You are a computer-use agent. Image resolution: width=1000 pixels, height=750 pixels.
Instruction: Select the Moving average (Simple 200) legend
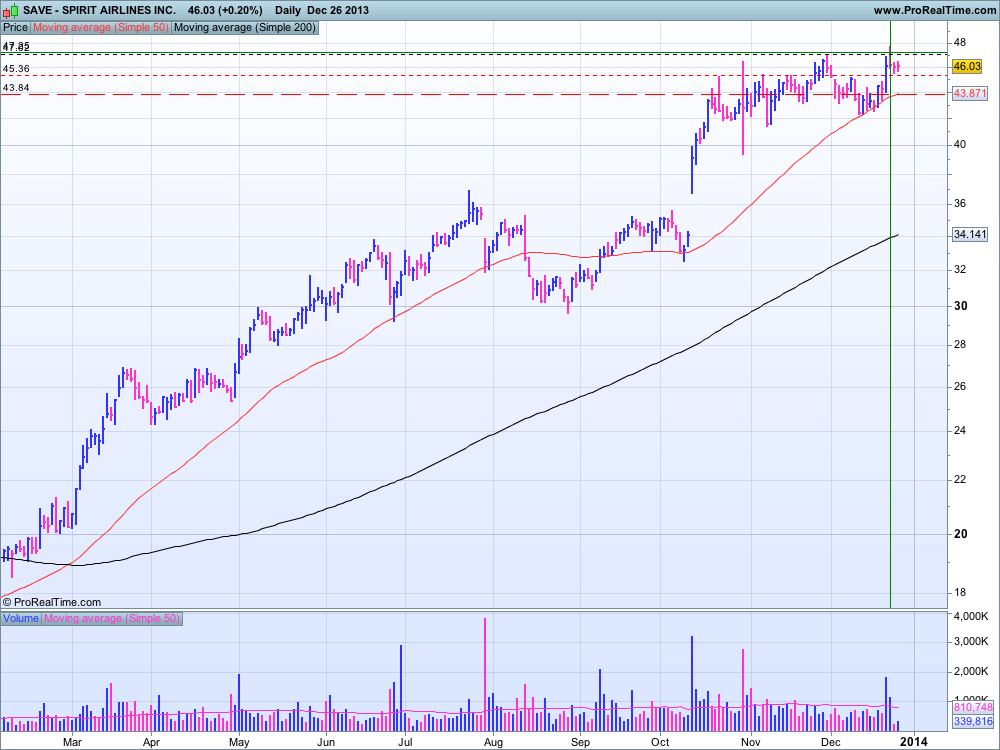coord(244,28)
